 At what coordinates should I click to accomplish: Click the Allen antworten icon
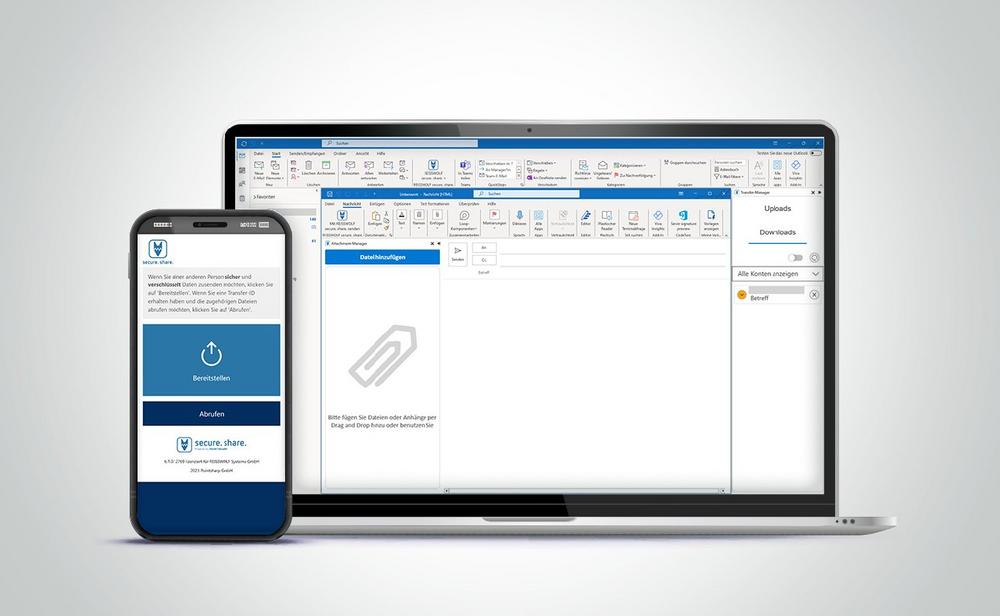pyautogui.click(x=369, y=166)
